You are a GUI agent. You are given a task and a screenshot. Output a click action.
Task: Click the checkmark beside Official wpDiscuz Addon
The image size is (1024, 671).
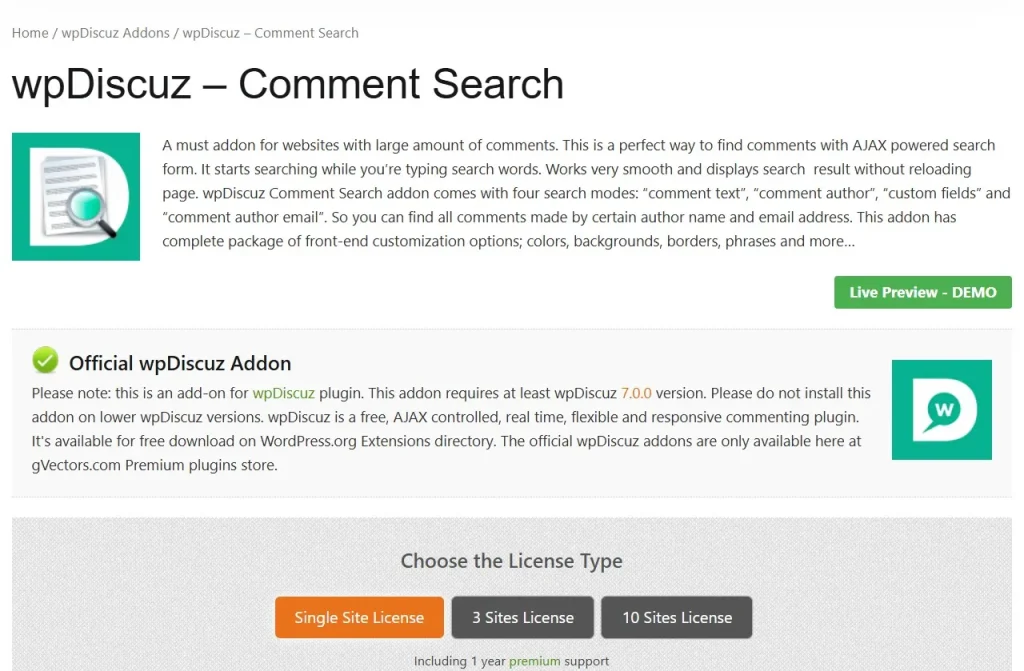coord(44,360)
